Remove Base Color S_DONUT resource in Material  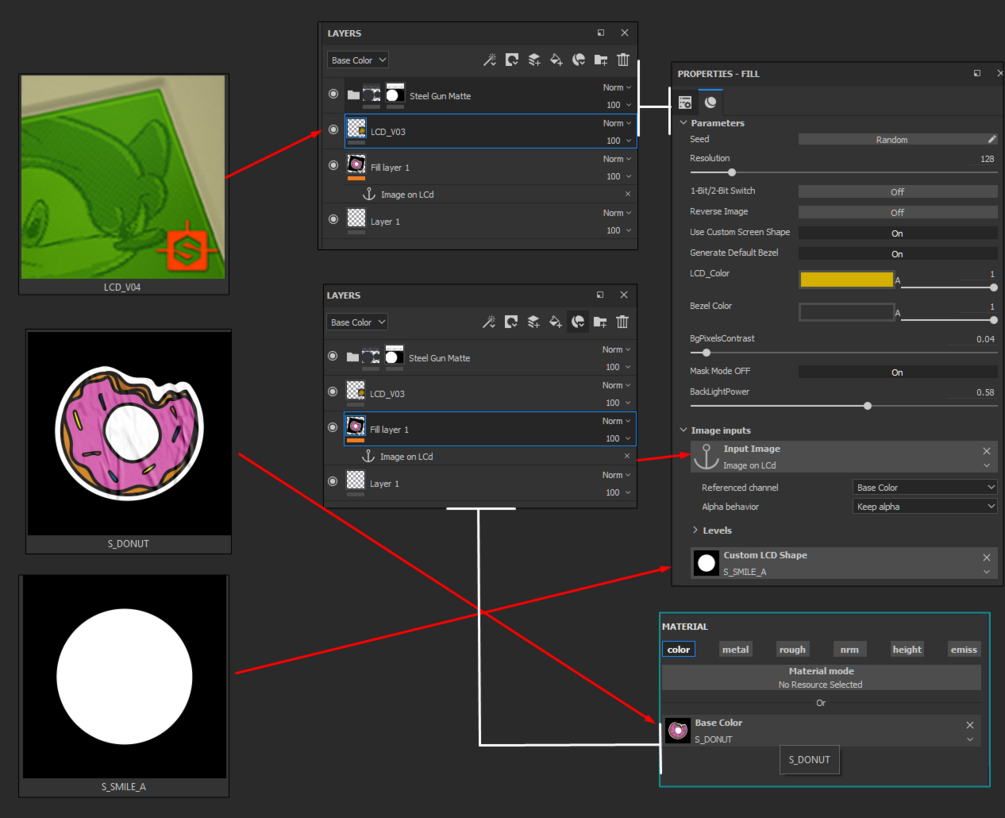click(970, 724)
